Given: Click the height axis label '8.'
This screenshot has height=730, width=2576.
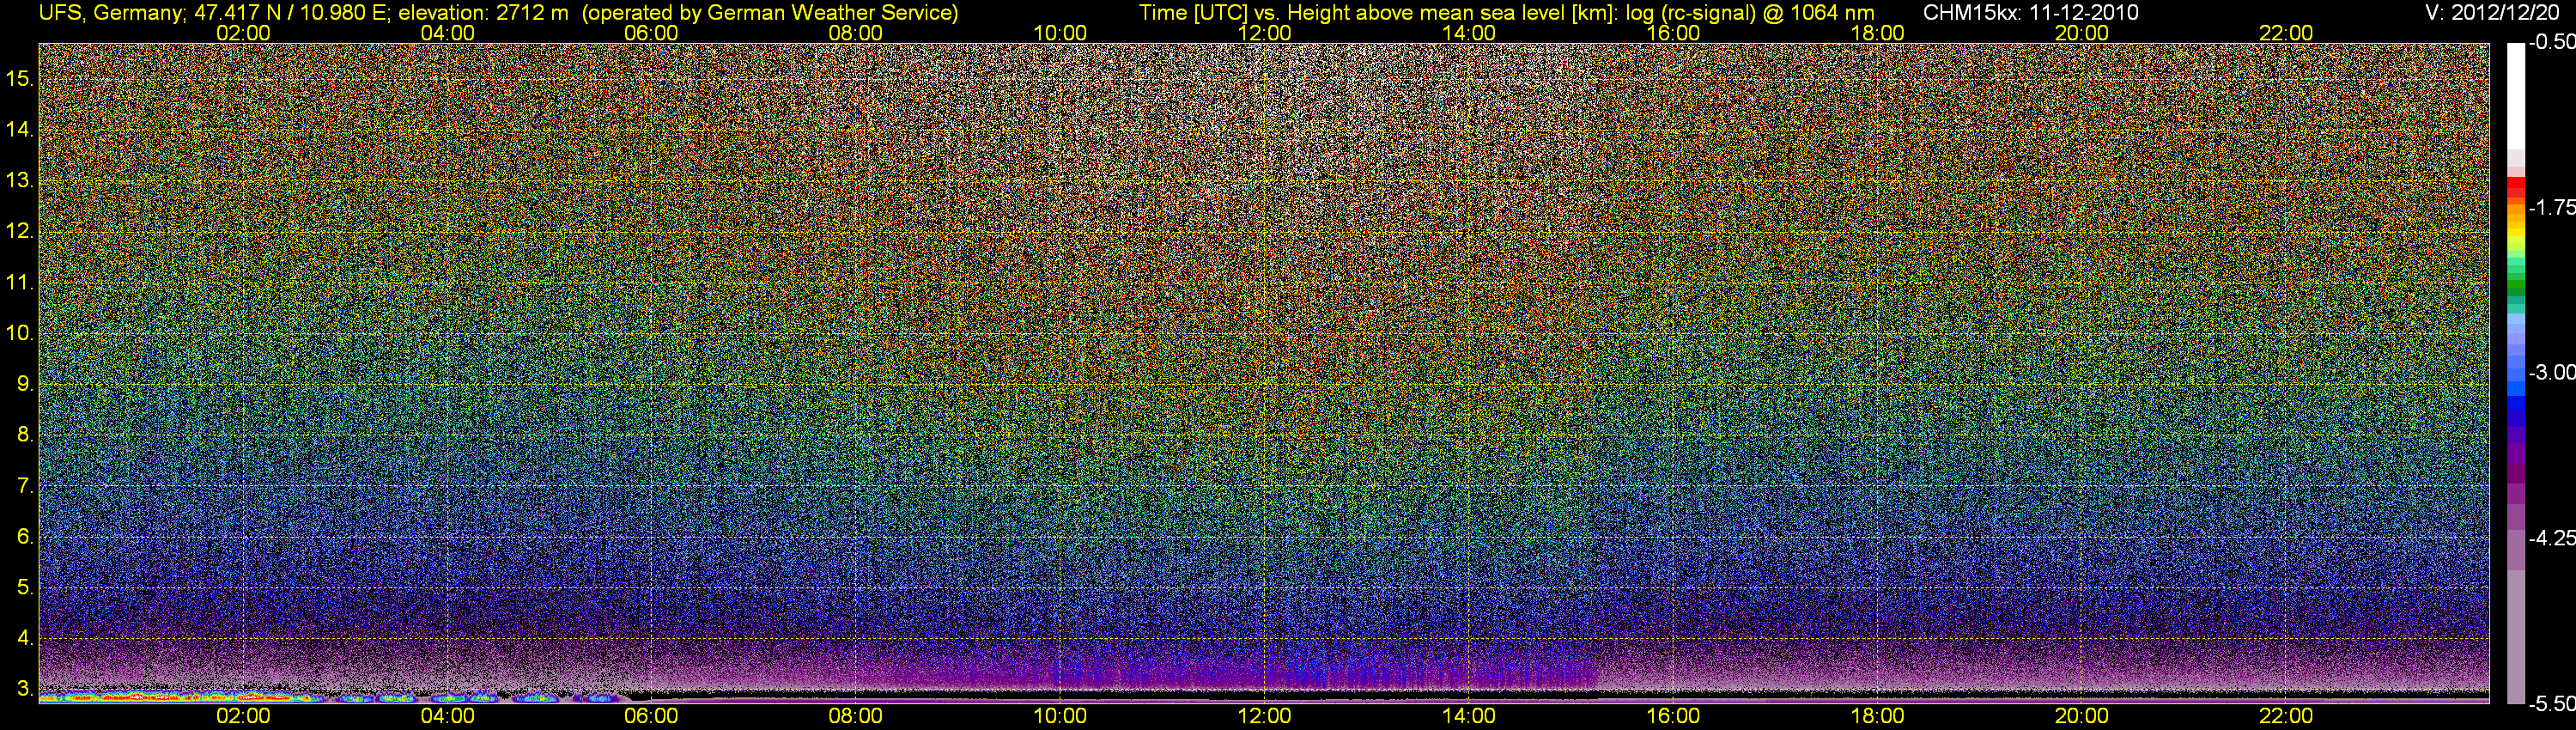Looking at the screenshot, I should click(25, 435).
